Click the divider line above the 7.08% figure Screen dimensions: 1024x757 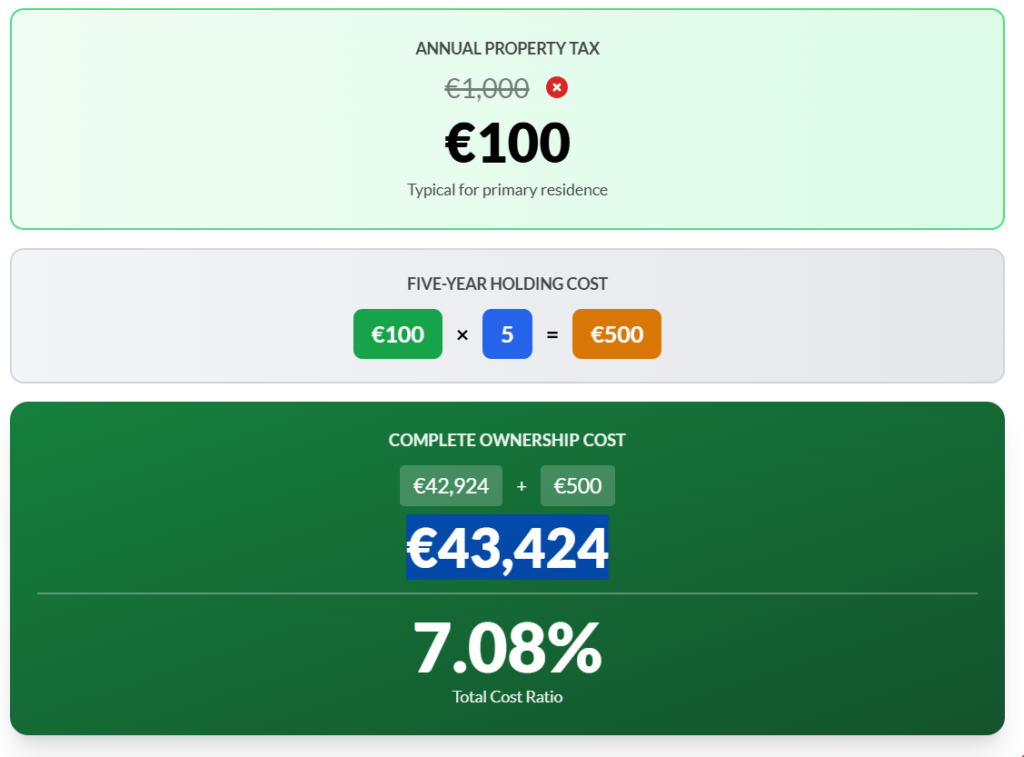[x=507, y=593]
